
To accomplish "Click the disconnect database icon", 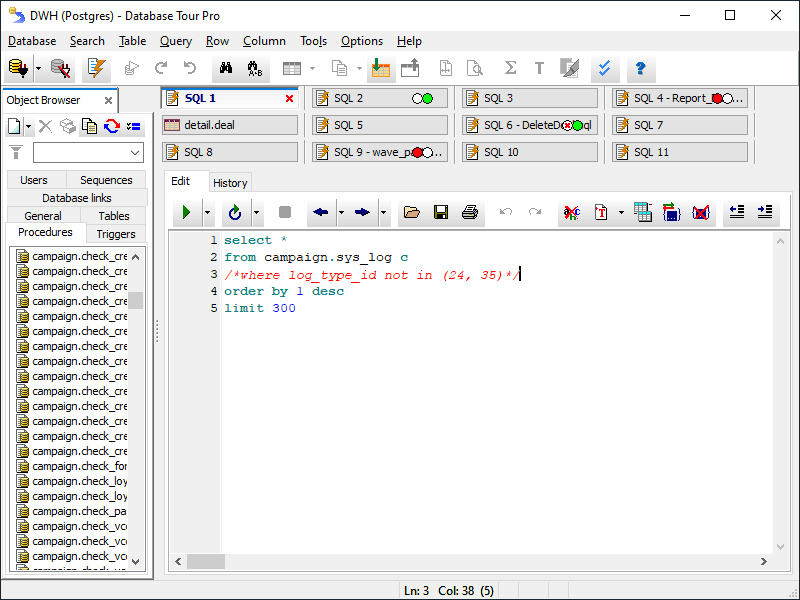I will (x=61, y=69).
